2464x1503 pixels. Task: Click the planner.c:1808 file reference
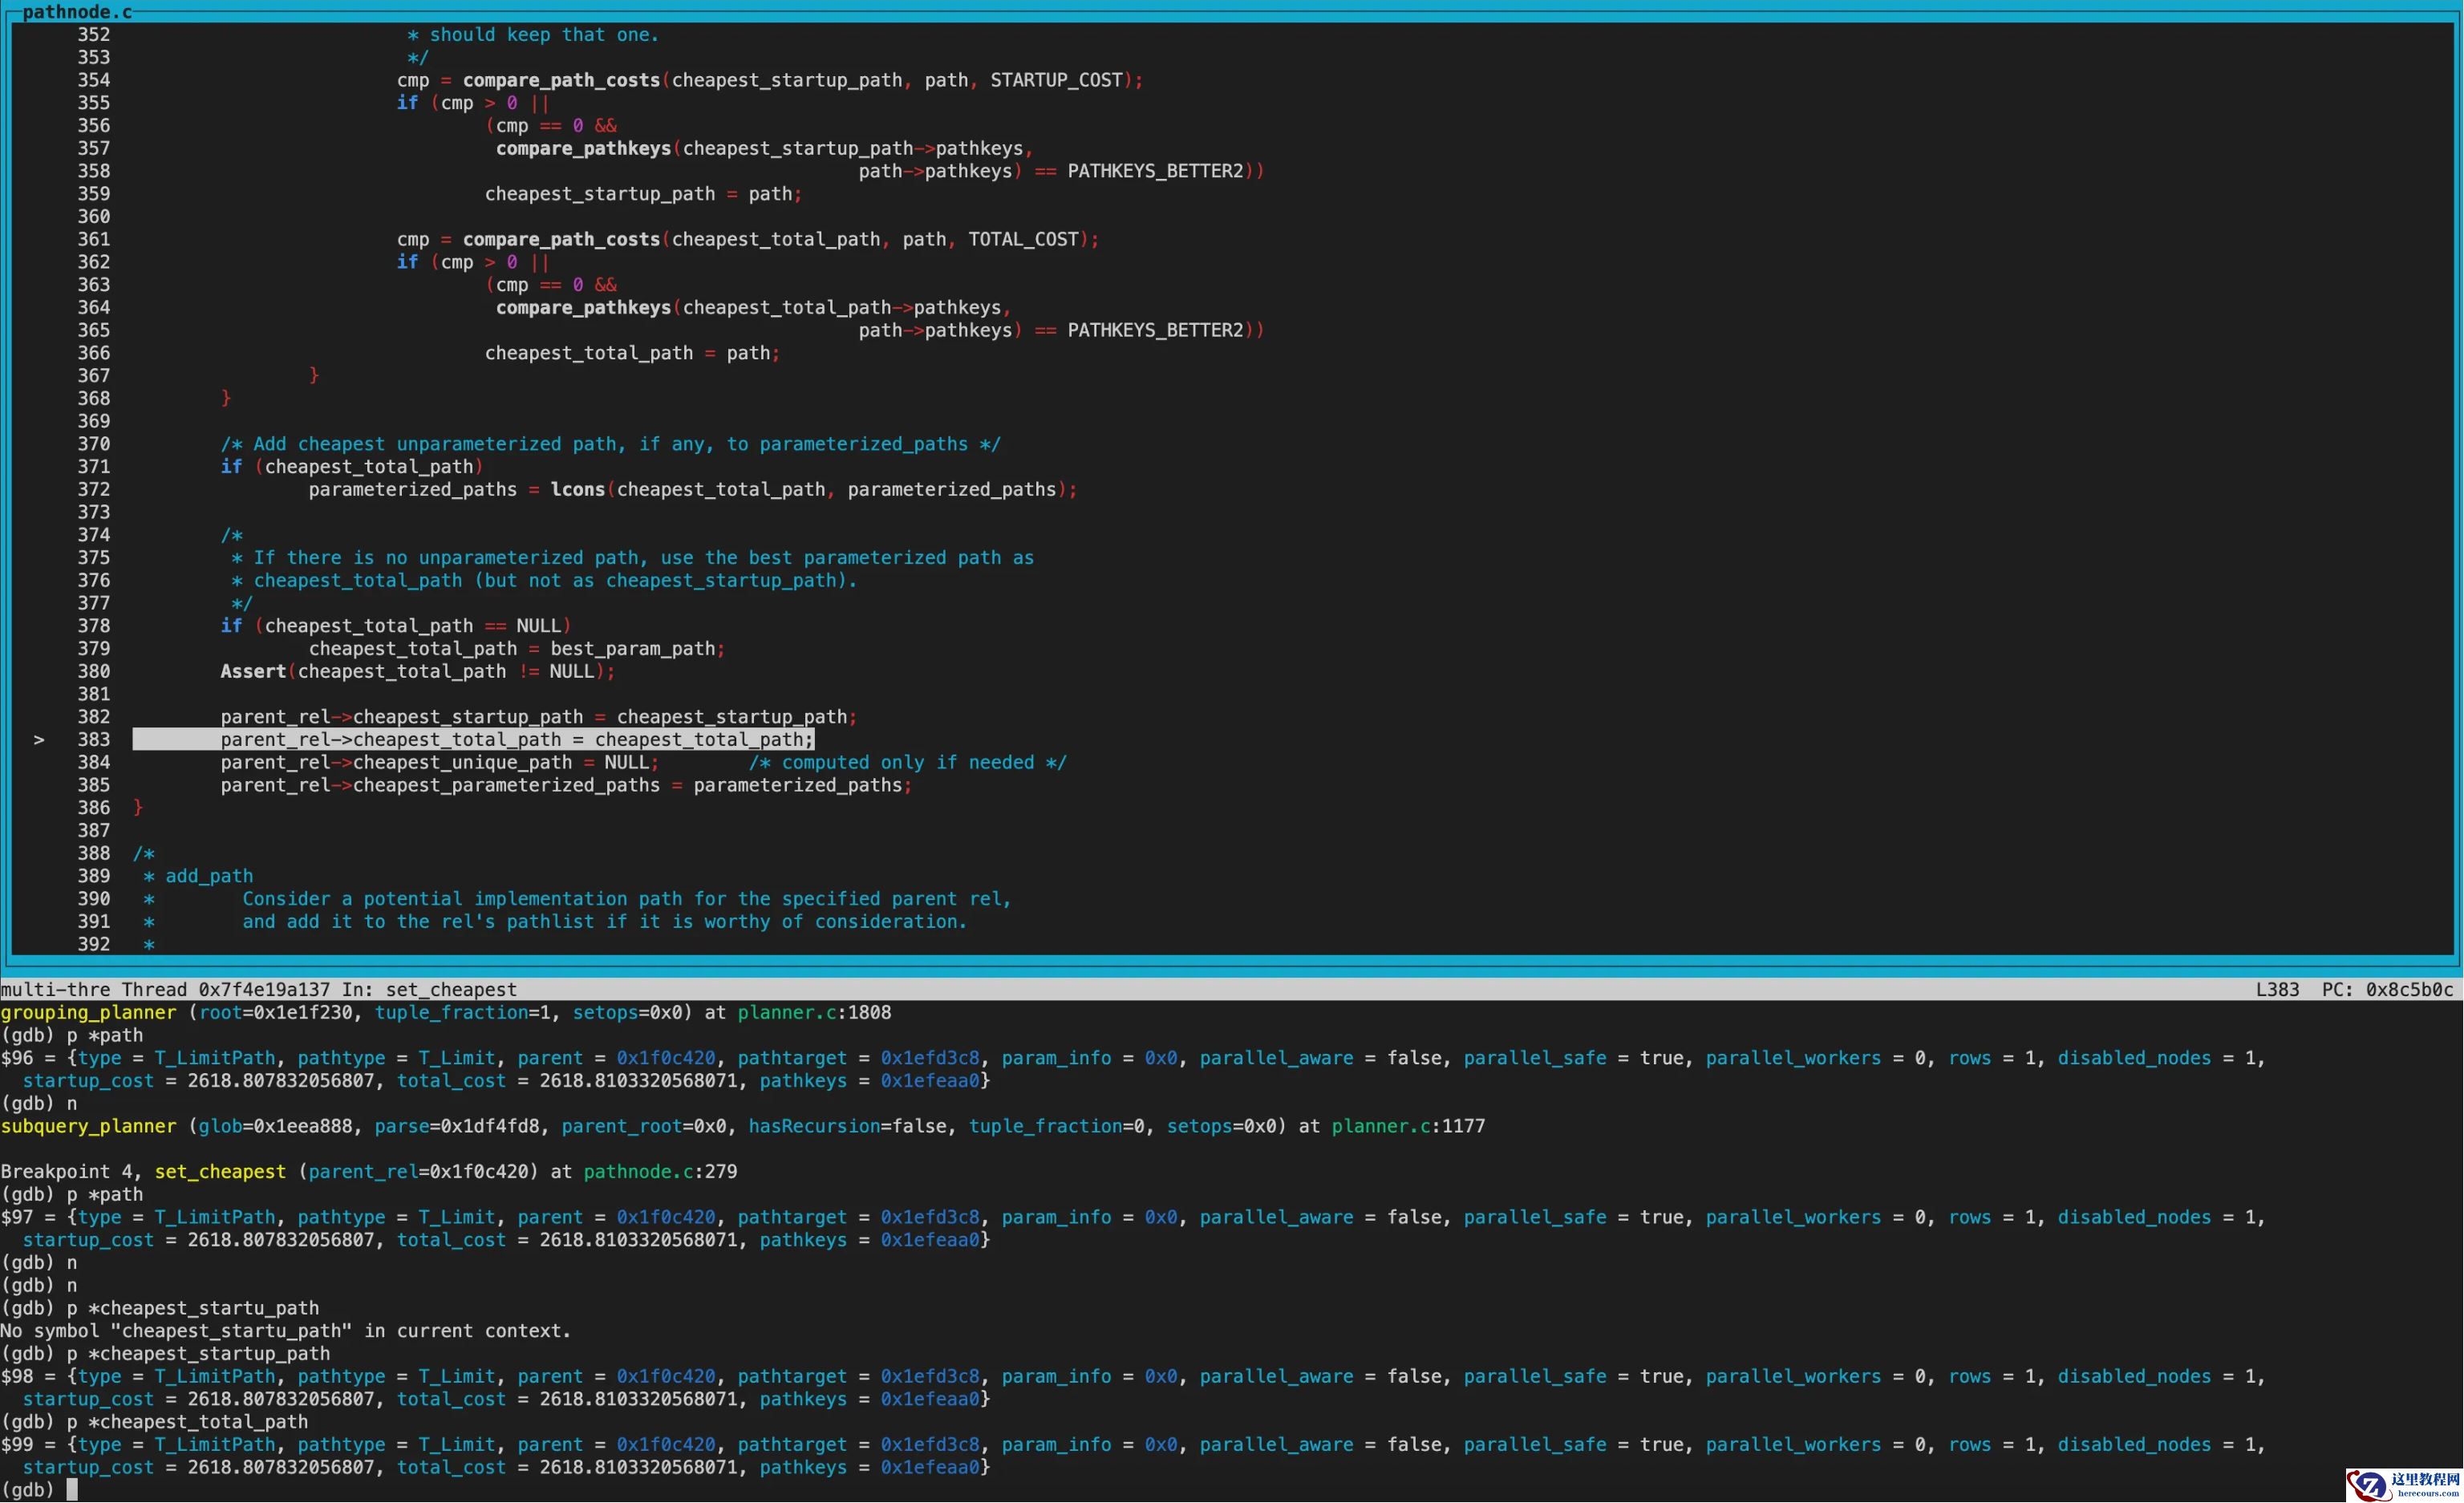[x=814, y=1013]
